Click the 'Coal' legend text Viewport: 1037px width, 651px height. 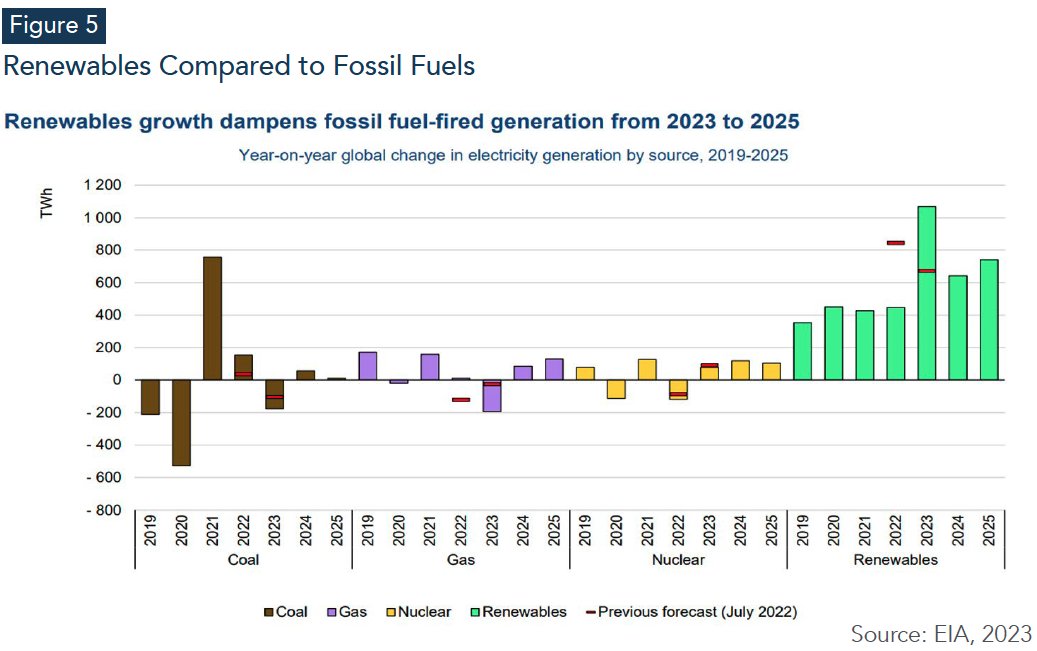292,613
